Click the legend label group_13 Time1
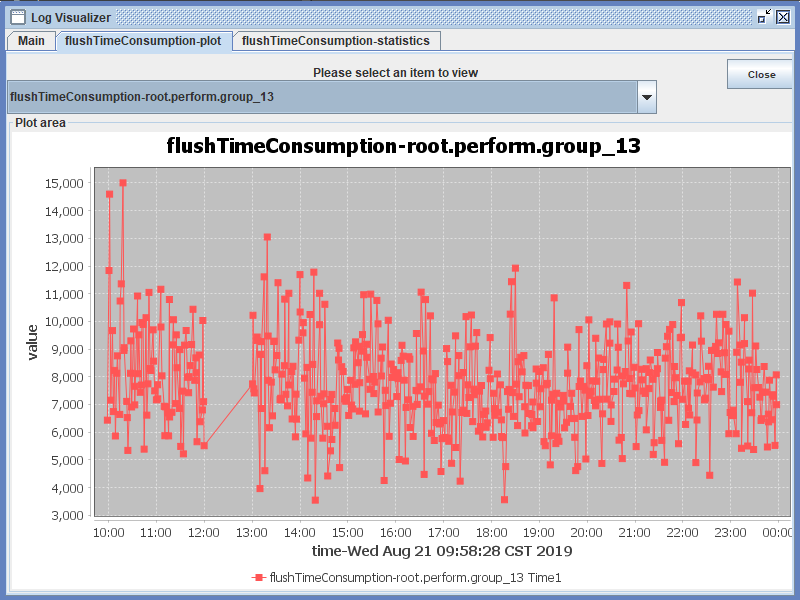The height and width of the screenshot is (600, 800). click(416, 578)
